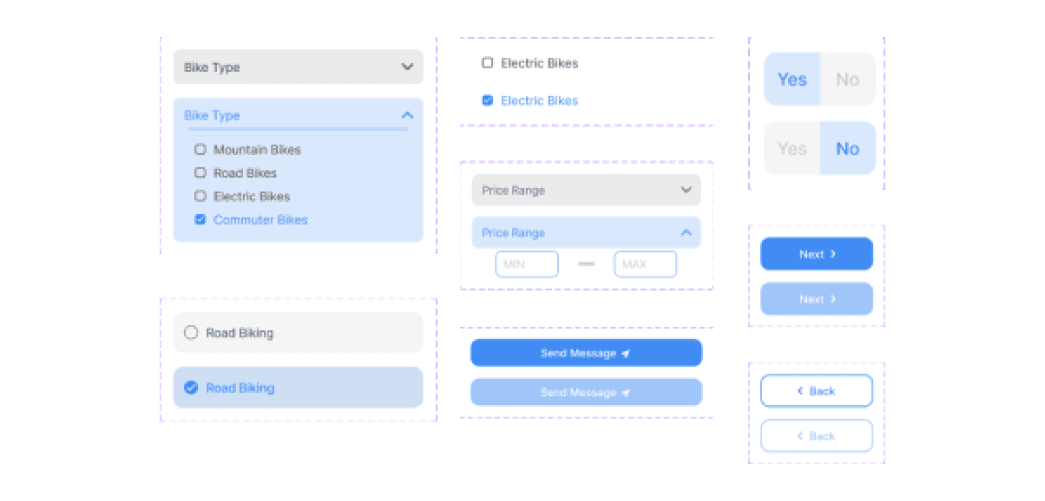The width and height of the screenshot is (1045, 501).
Task: Select the unselected Road Biking radio option
Action: coord(191,333)
